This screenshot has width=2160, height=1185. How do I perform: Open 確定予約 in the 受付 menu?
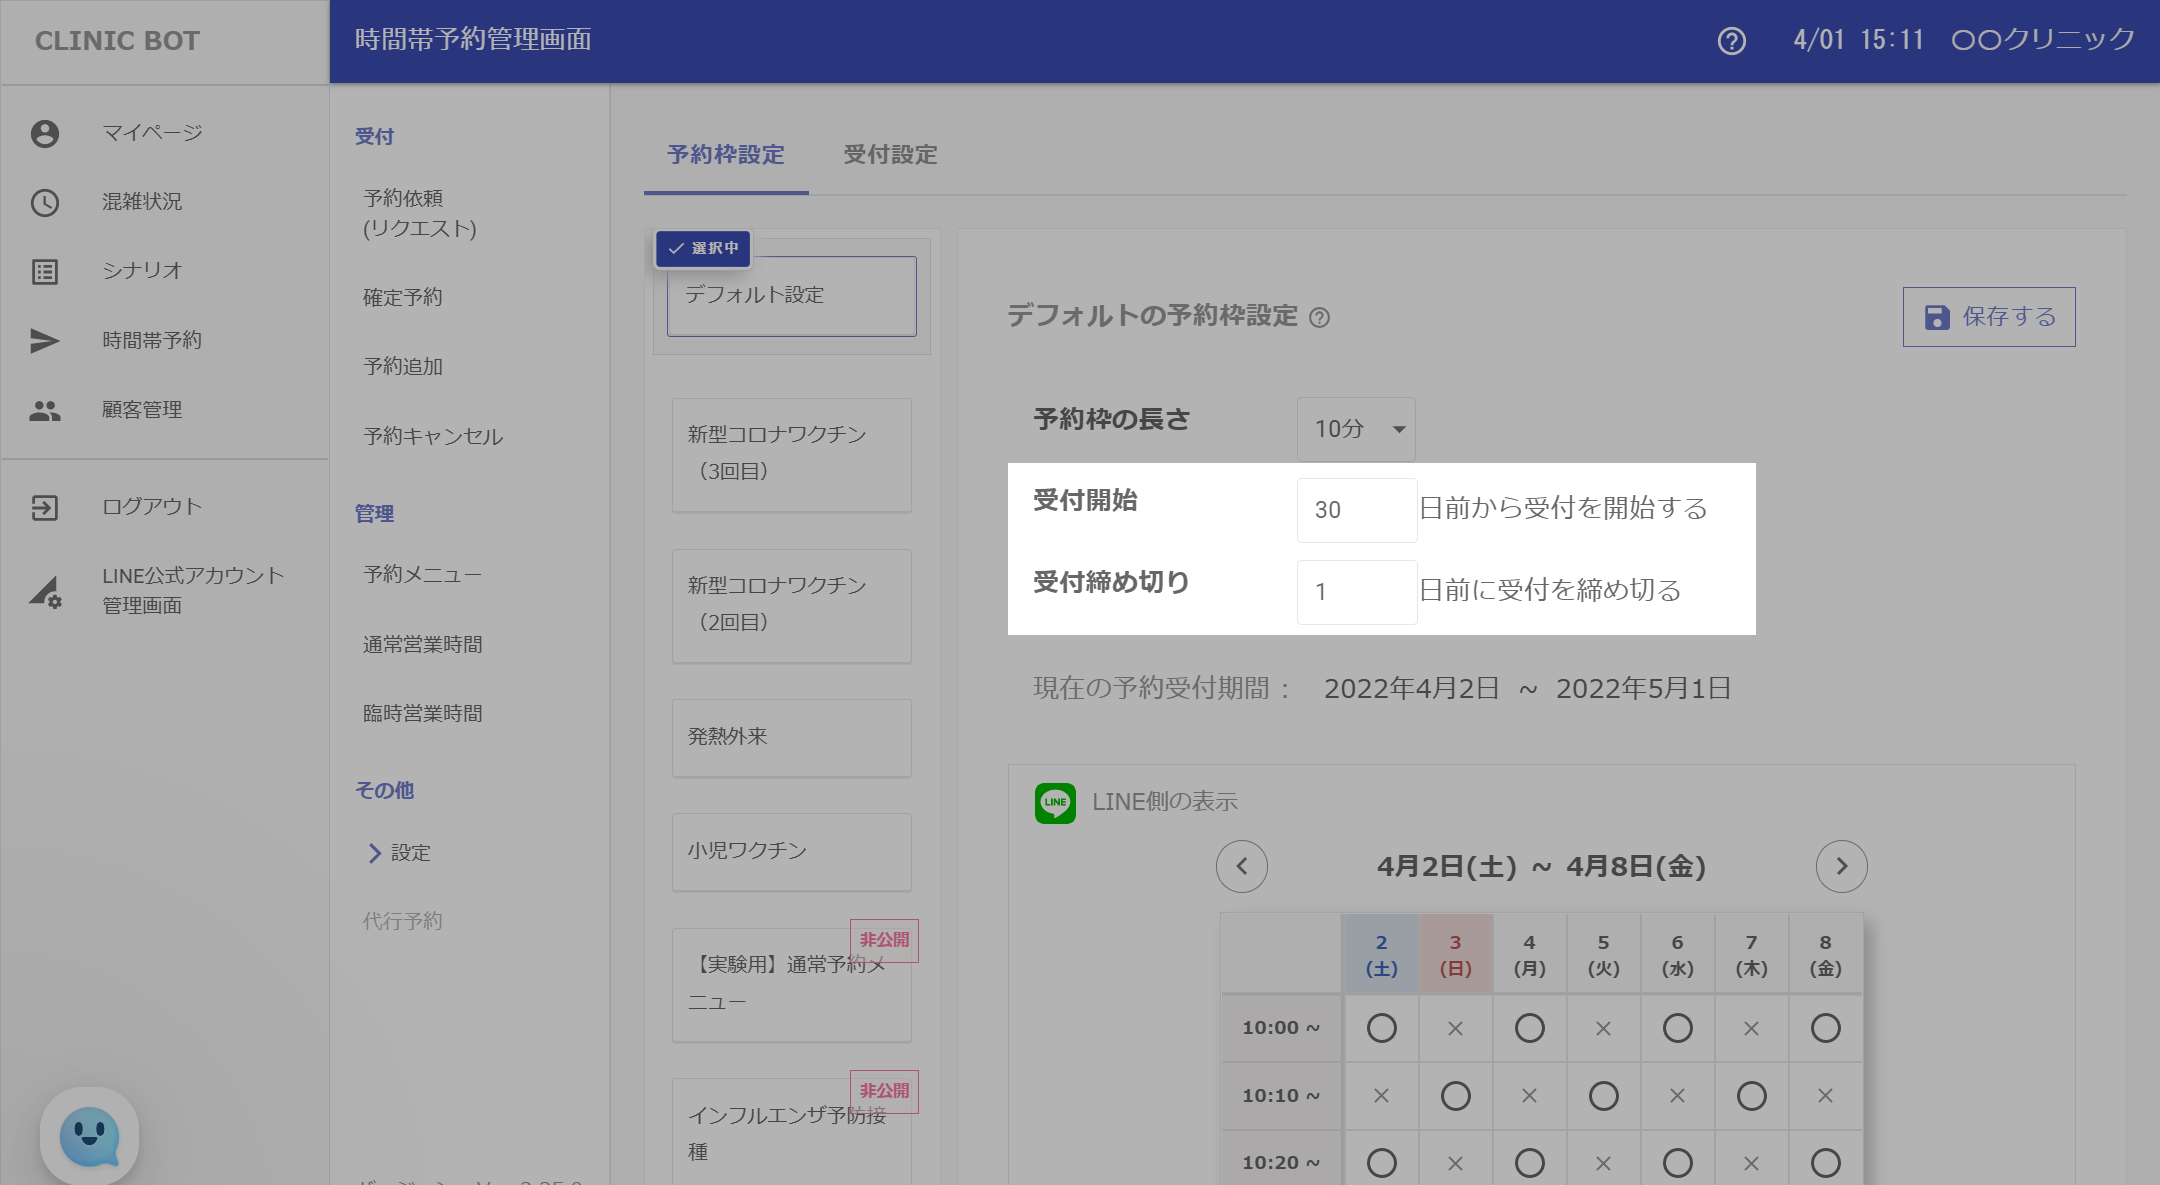coord(403,298)
